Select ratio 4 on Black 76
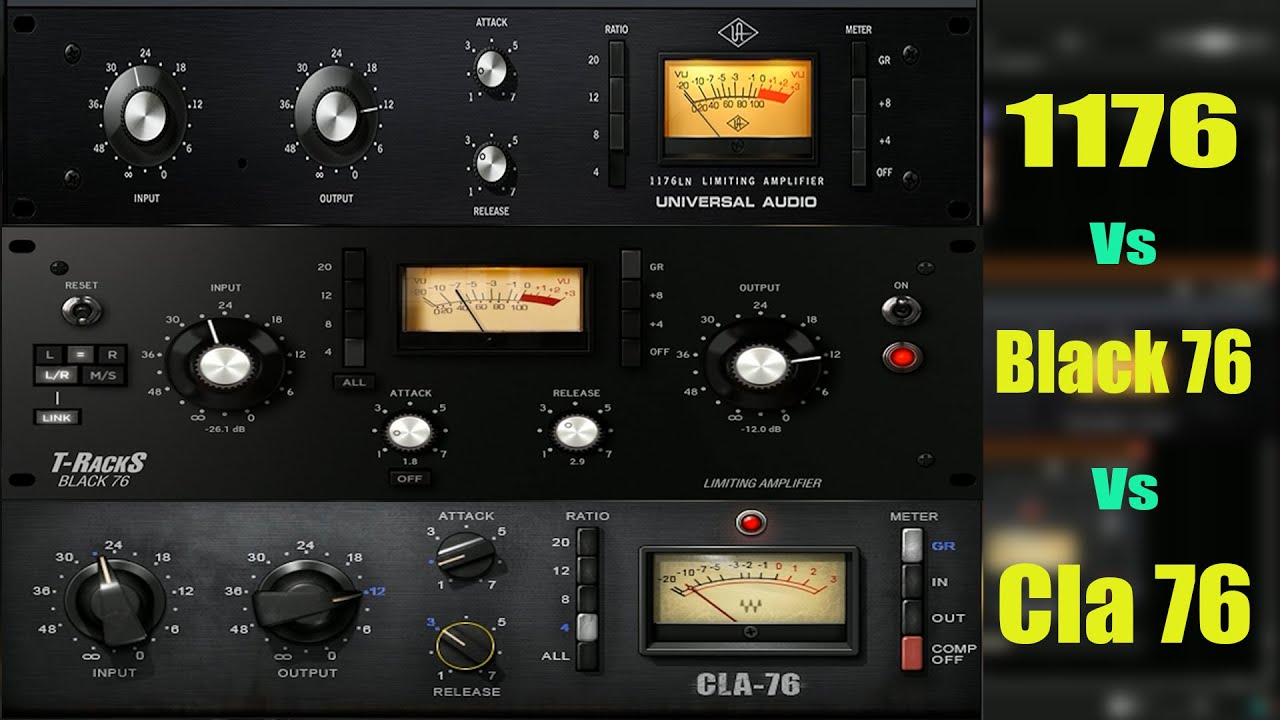1280x720 pixels. pyautogui.click(x=353, y=352)
